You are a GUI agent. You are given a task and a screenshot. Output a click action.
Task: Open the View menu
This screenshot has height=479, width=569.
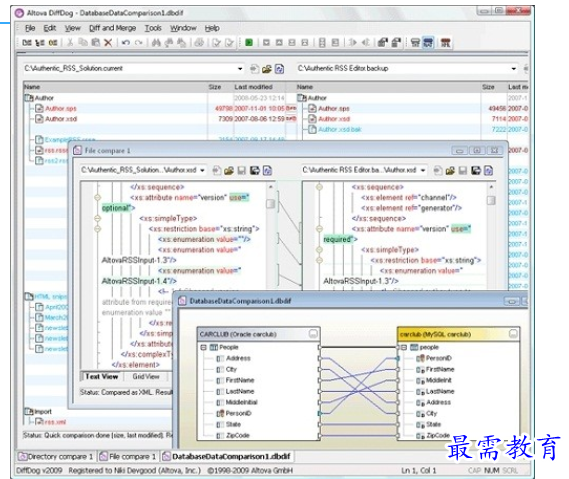pos(72,28)
